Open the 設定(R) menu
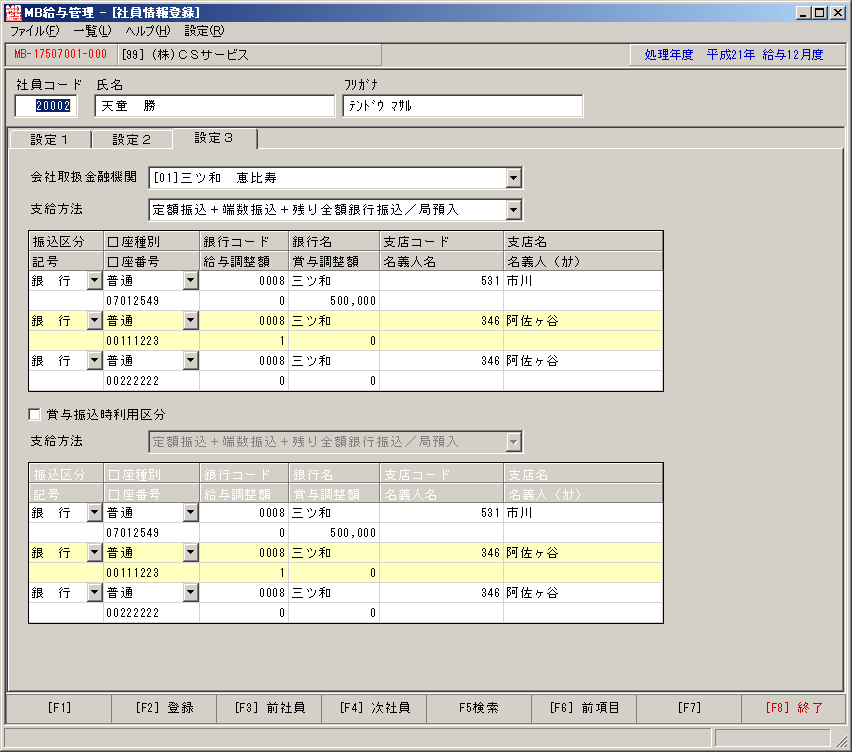Screen dimensions: 852x752 click(x=204, y=31)
